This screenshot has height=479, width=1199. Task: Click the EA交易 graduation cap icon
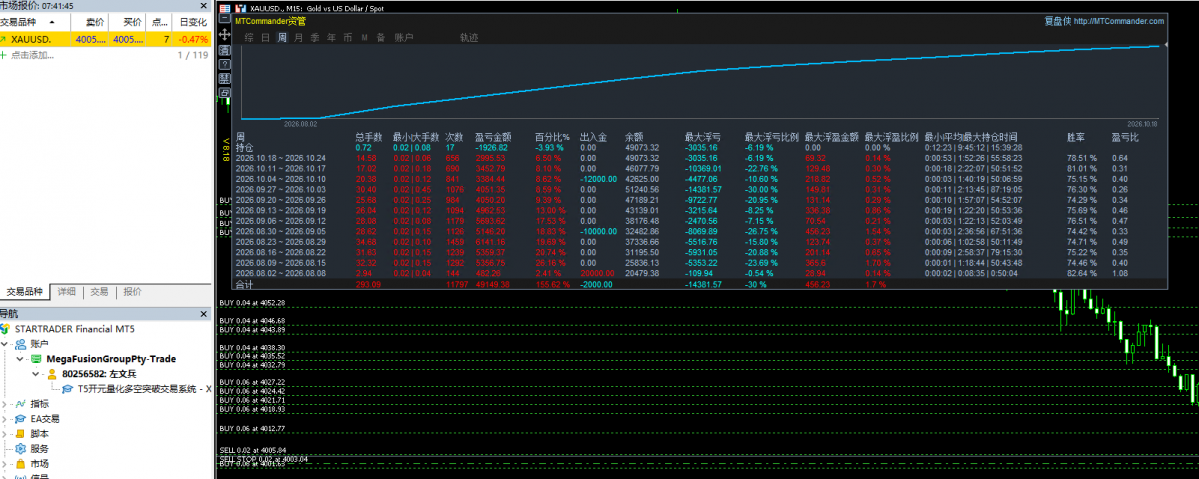pyautogui.click(x=21, y=419)
